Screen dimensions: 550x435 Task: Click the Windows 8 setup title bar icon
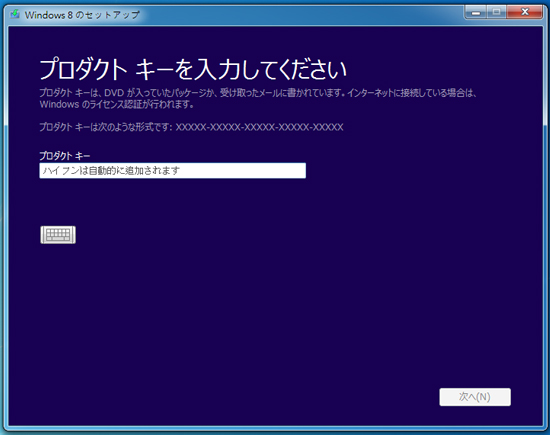tap(15, 14)
